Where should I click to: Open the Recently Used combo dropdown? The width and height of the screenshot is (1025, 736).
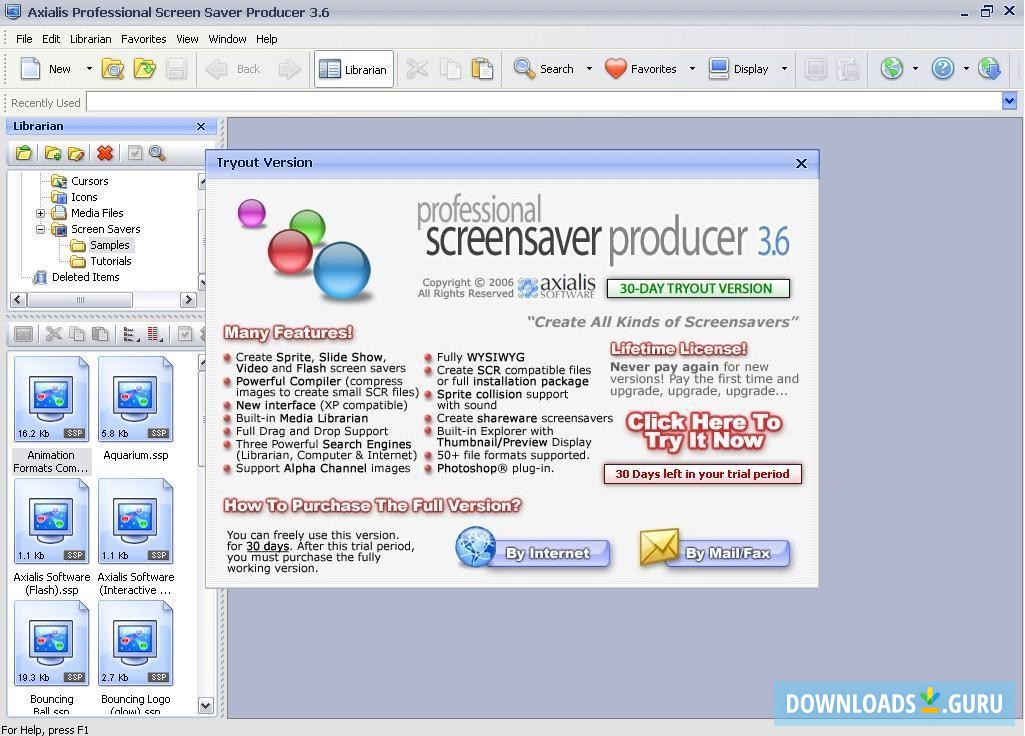1009,101
